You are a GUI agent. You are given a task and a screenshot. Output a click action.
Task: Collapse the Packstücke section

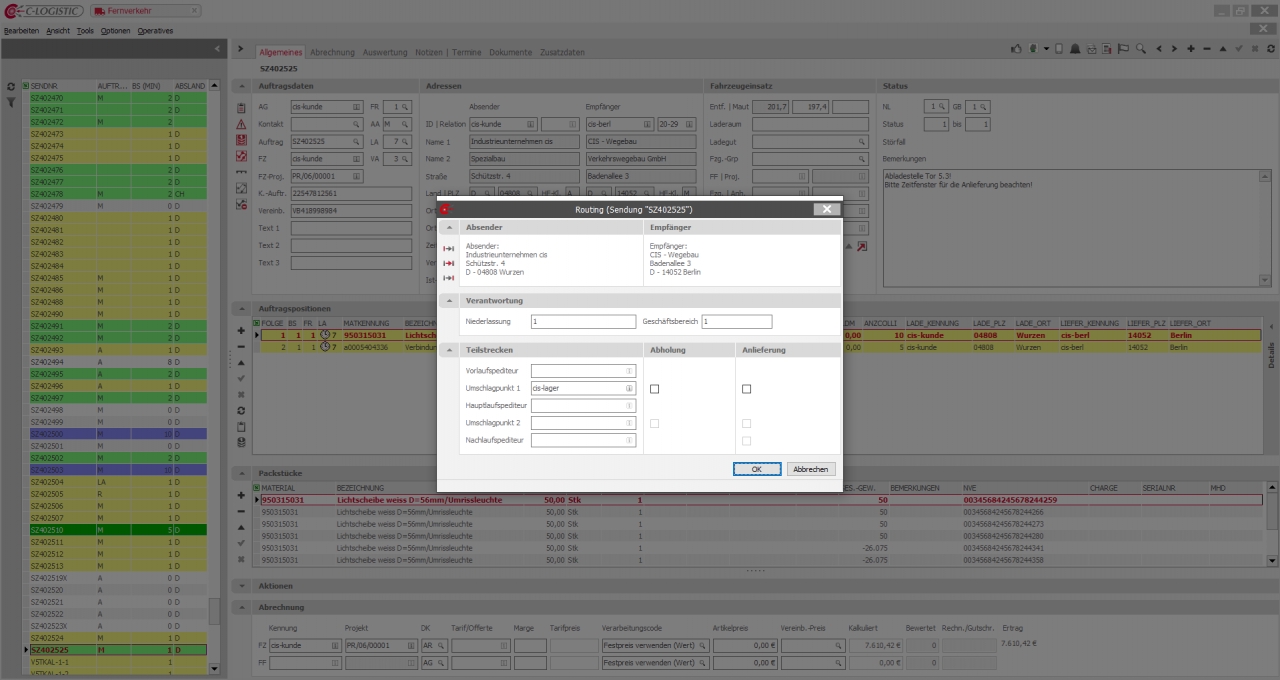point(242,473)
